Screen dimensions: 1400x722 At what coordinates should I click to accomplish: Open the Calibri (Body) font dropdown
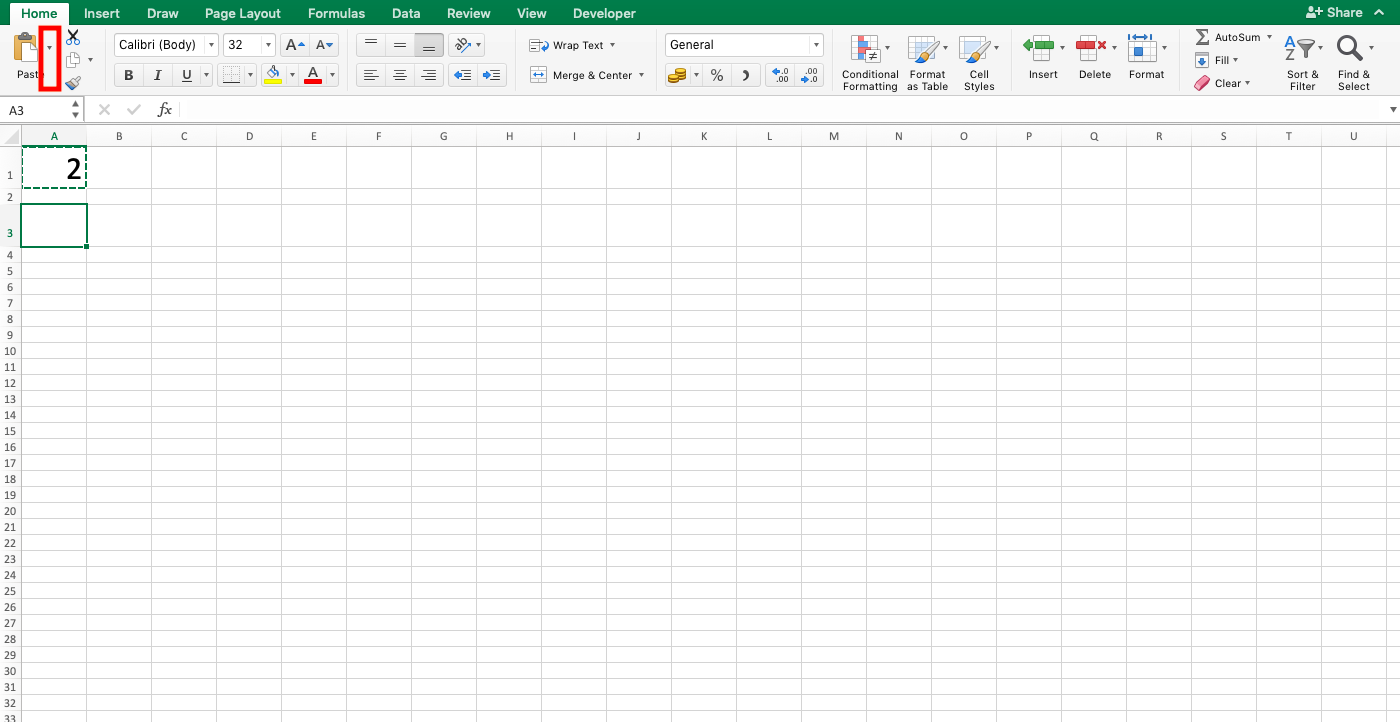211,45
